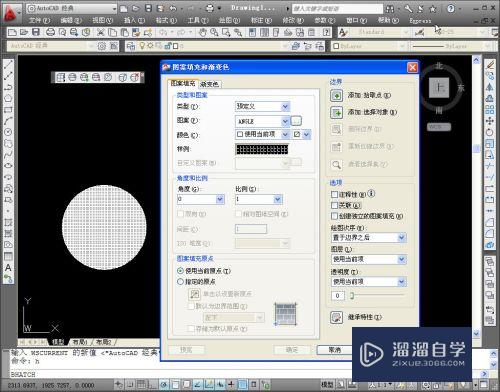The image size is (500, 392).
Task: Click the transparency value field showing 0
Action: tap(337, 296)
